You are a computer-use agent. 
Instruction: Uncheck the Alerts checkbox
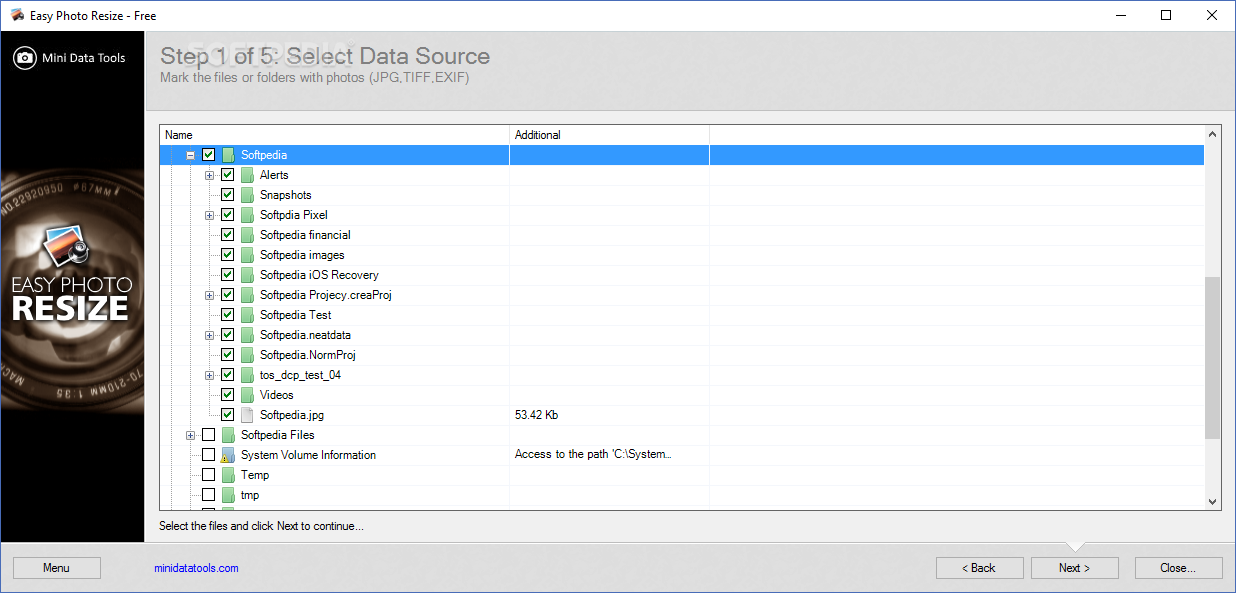coord(227,175)
